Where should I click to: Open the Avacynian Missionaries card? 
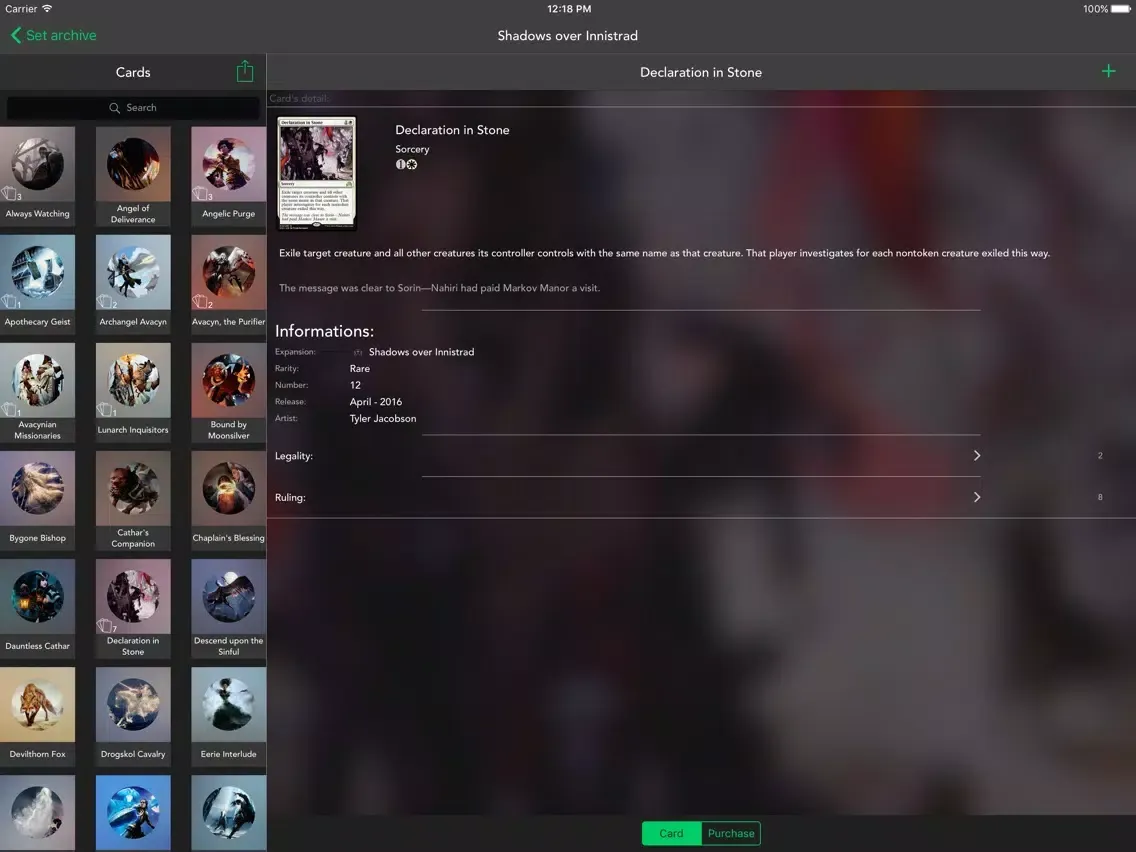click(38, 392)
